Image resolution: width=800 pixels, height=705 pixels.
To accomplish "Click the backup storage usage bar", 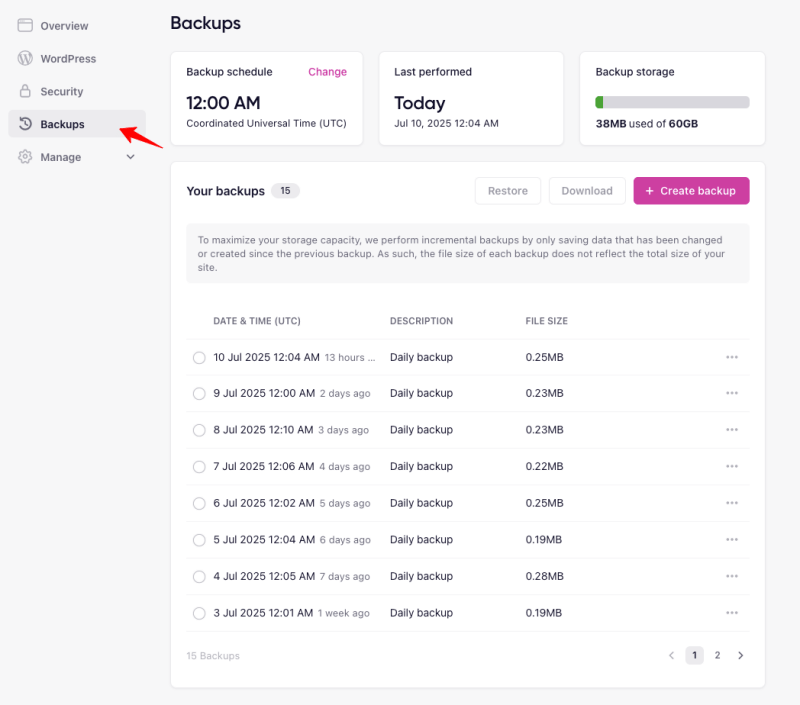I will coord(671,102).
